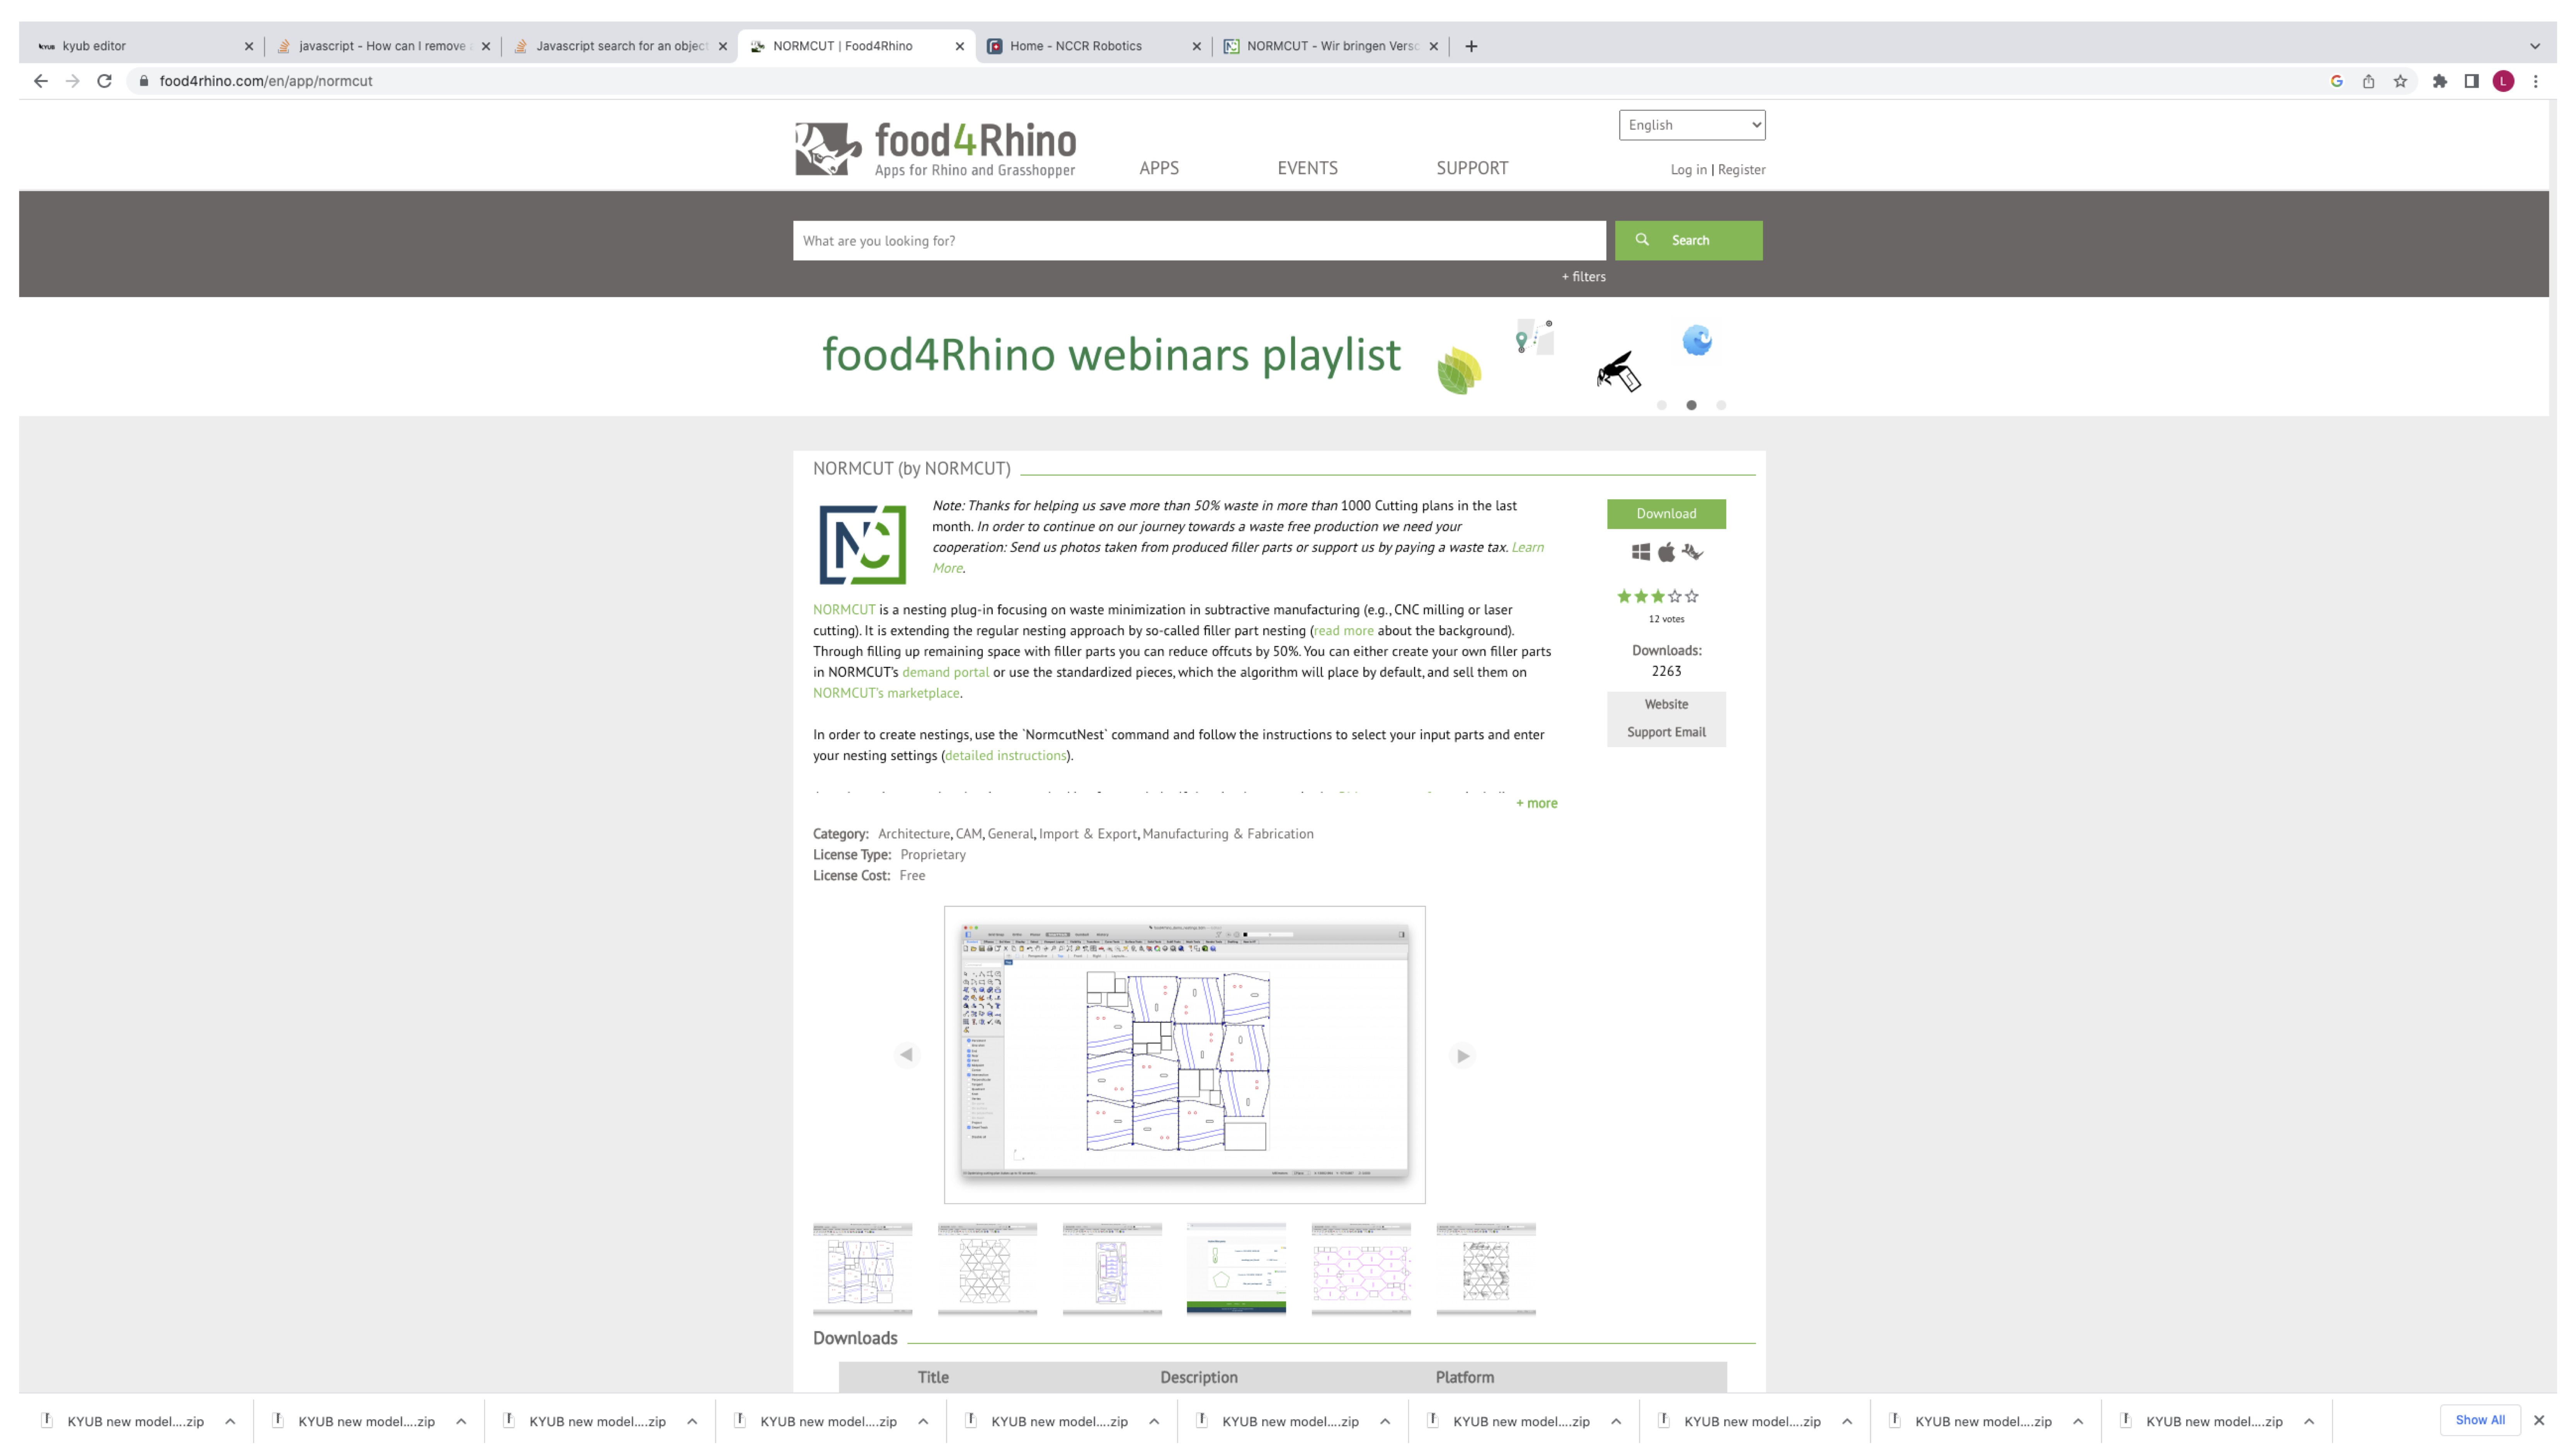
Task: Bookmark this page with star icon
Action: pyautogui.click(x=2400, y=81)
